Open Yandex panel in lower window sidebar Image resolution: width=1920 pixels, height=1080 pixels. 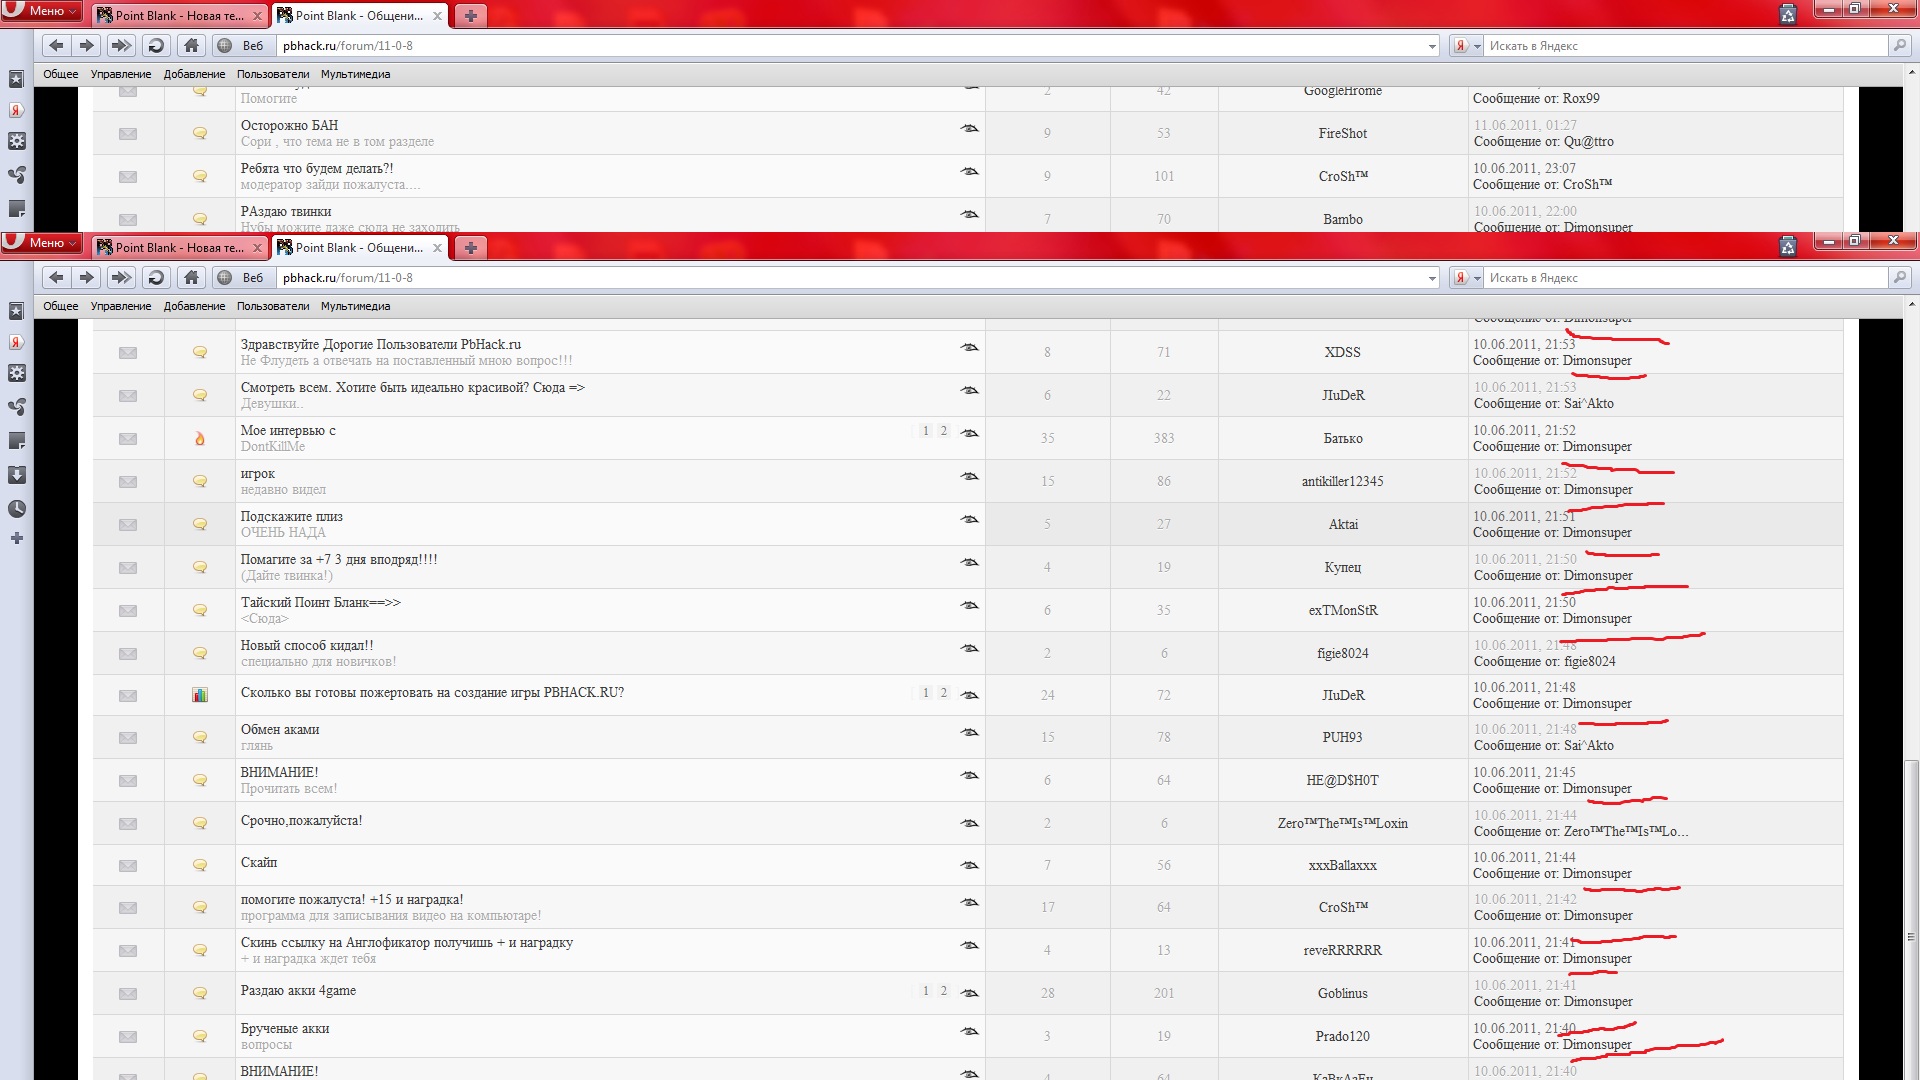click(x=17, y=343)
